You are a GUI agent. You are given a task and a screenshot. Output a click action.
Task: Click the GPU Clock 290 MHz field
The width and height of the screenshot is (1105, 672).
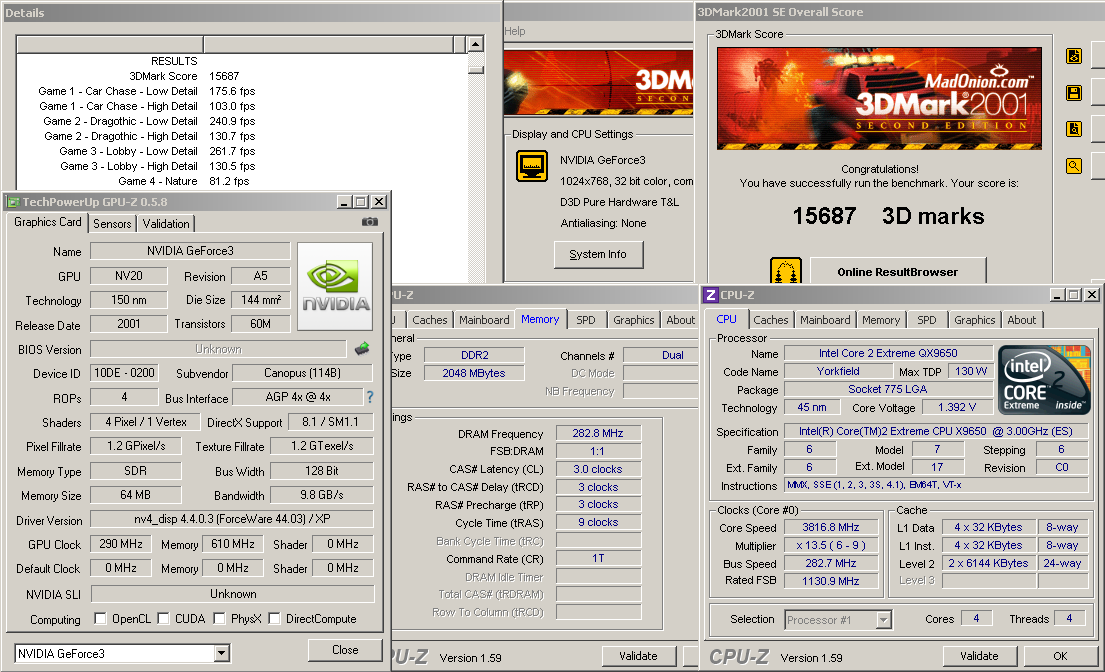click(x=121, y=544)
